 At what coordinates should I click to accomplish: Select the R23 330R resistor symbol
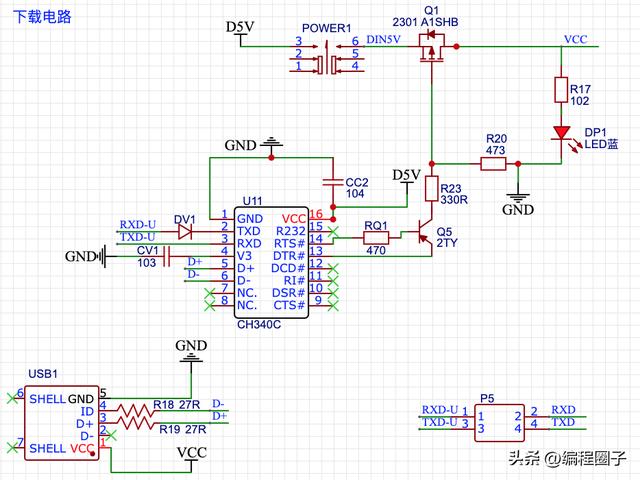click(x=431, y=189)
